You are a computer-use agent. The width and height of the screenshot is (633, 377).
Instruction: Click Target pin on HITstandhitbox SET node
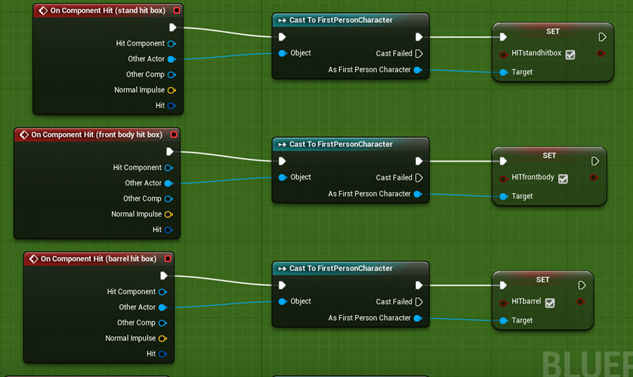503,72
